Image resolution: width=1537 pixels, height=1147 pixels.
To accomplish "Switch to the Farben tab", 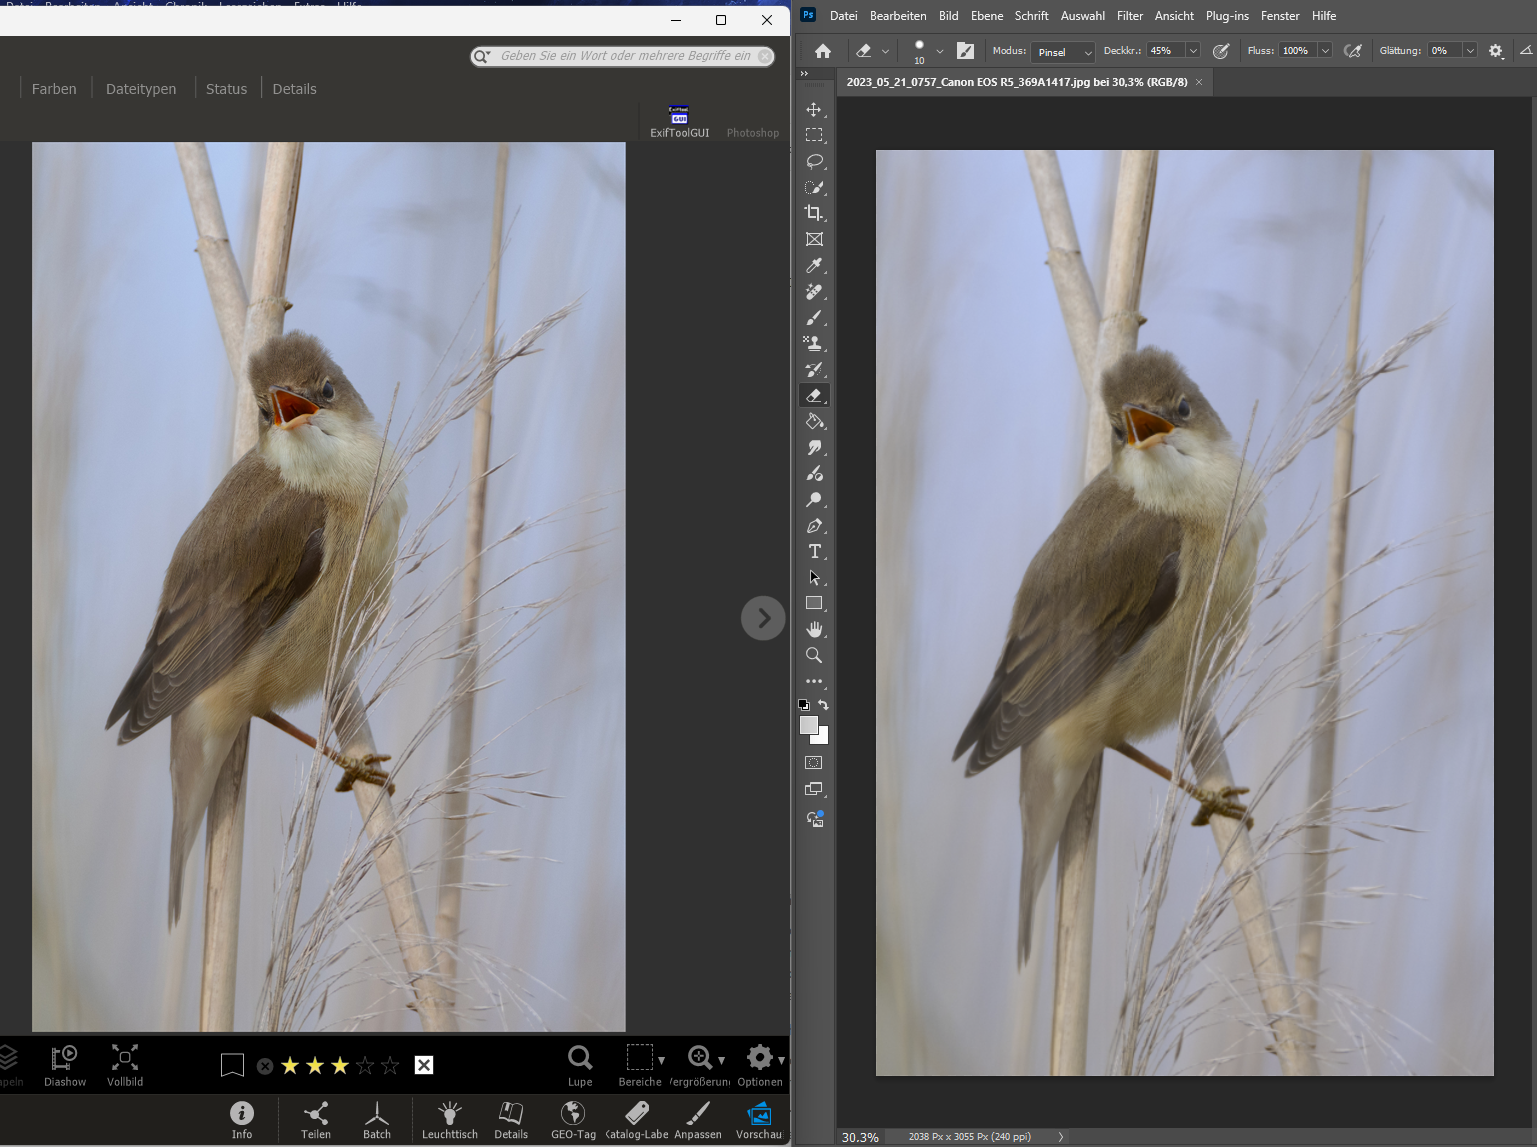I will click(x=54, y=89).
